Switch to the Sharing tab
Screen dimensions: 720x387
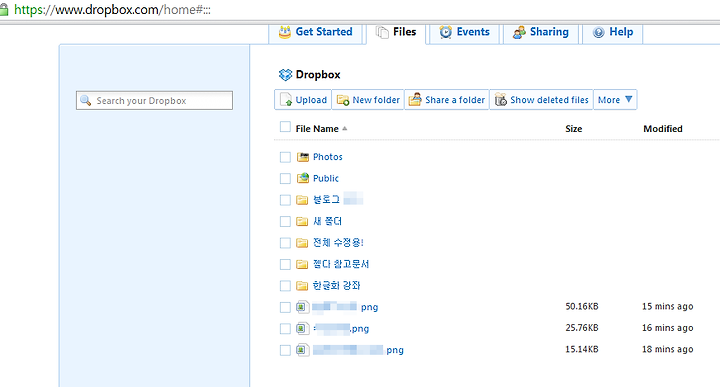[541, 33]
